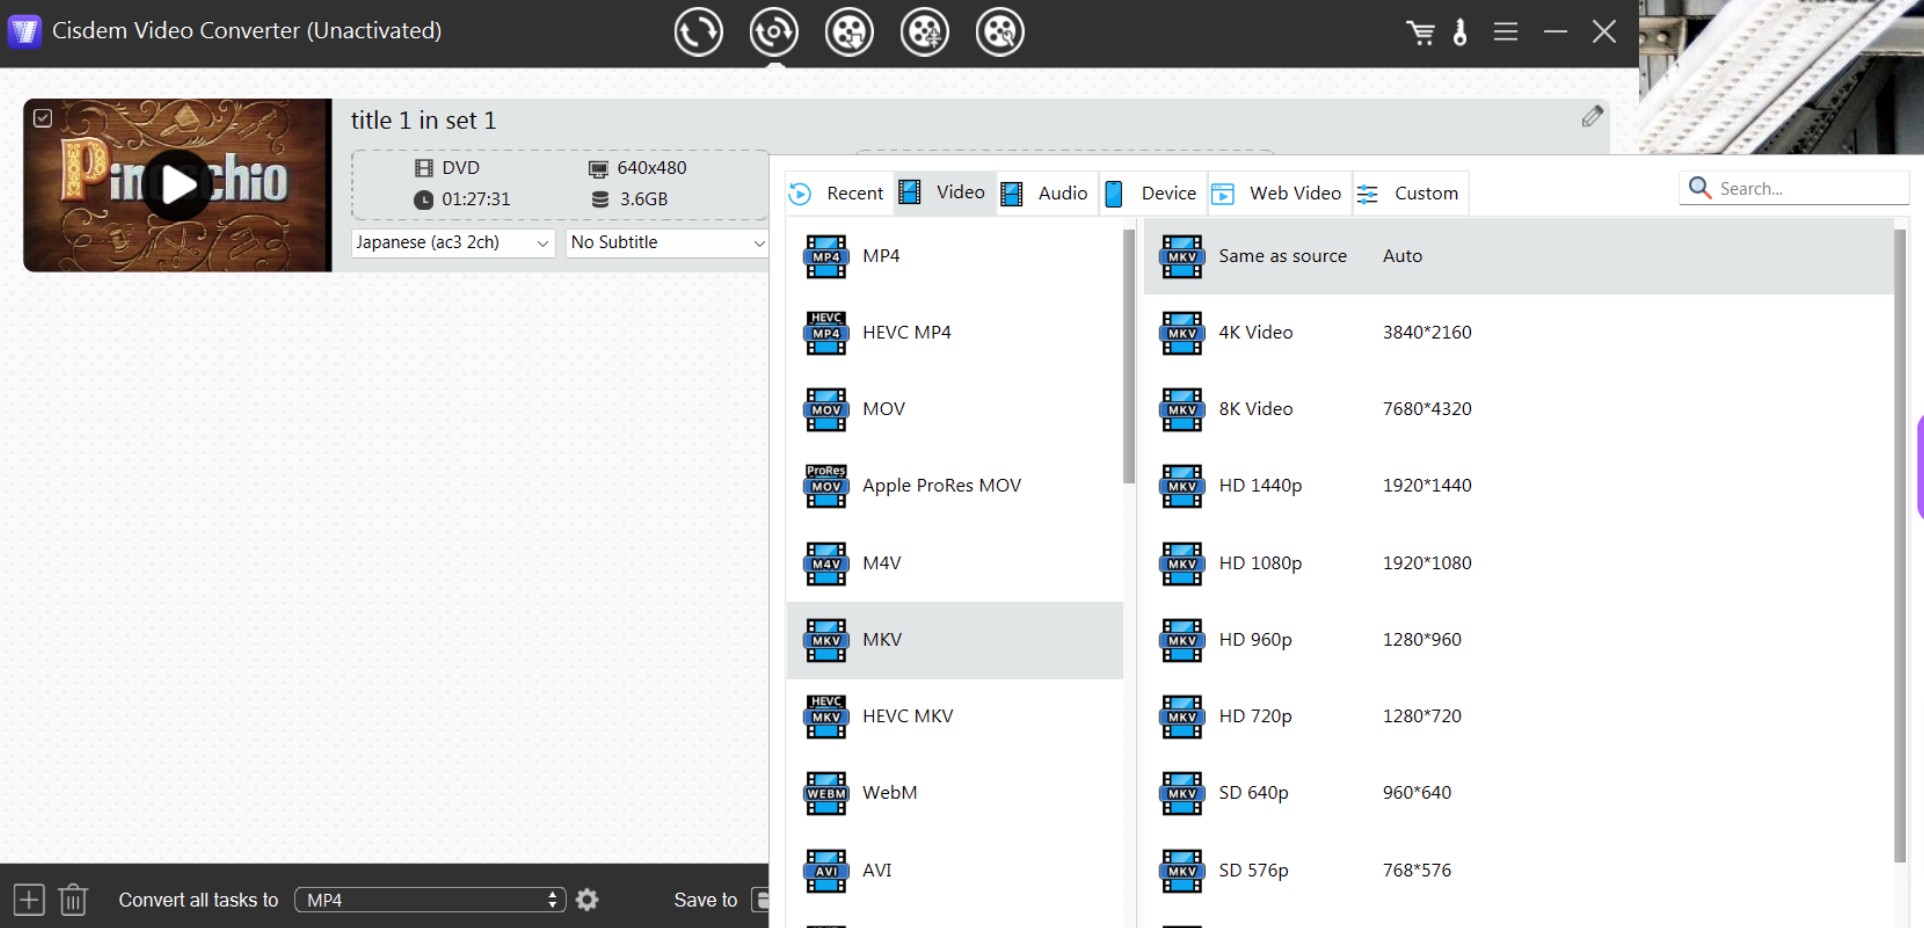Viewport: 1924px width, 928px height.
Task: Open Convert all tasks to MP4 dropdown
Action: tap(431, 900)
